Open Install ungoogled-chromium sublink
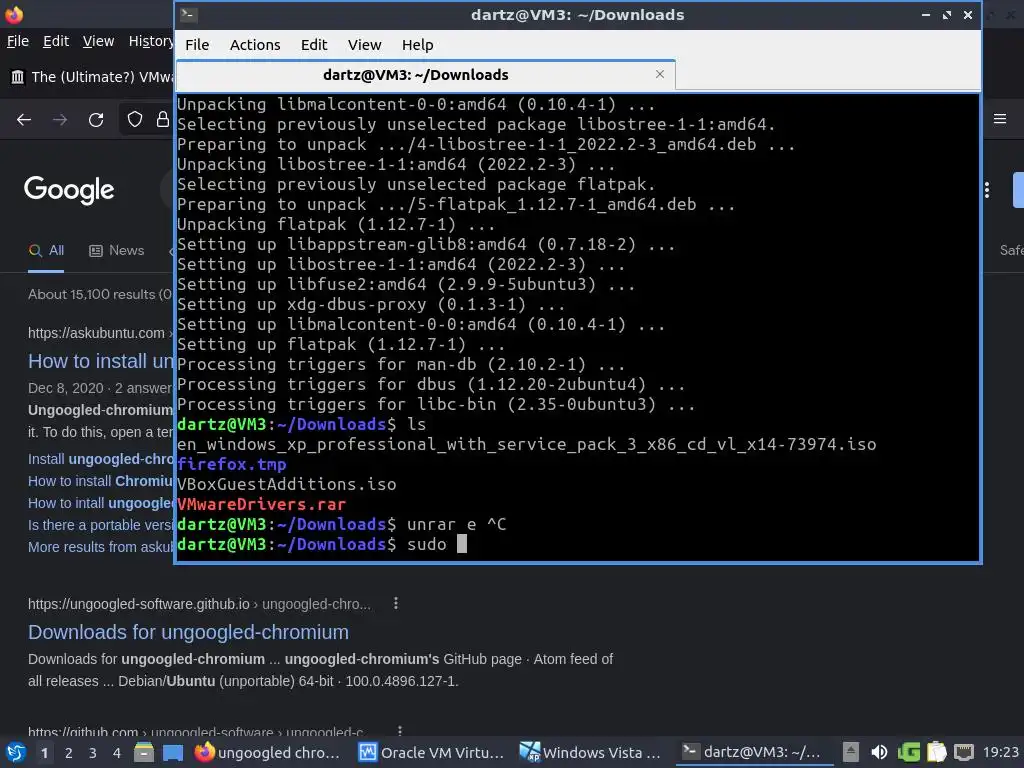This screenshot has width=1024, height=768. pyautogui.click(x=101, y=459)
